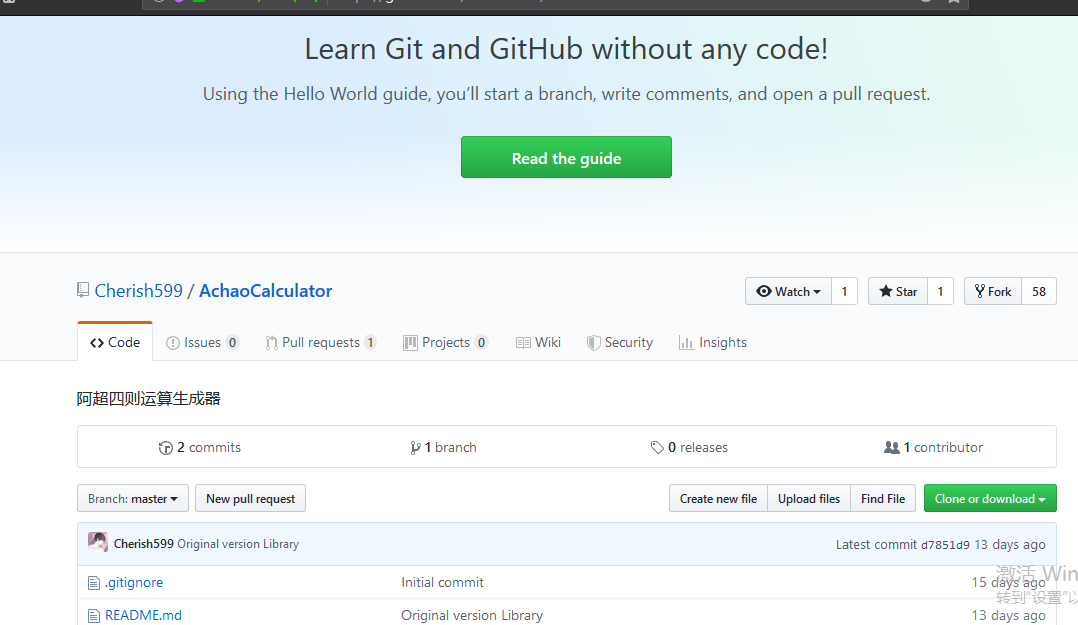Click the Code tab angle-brackets icon

pos(97,342)
